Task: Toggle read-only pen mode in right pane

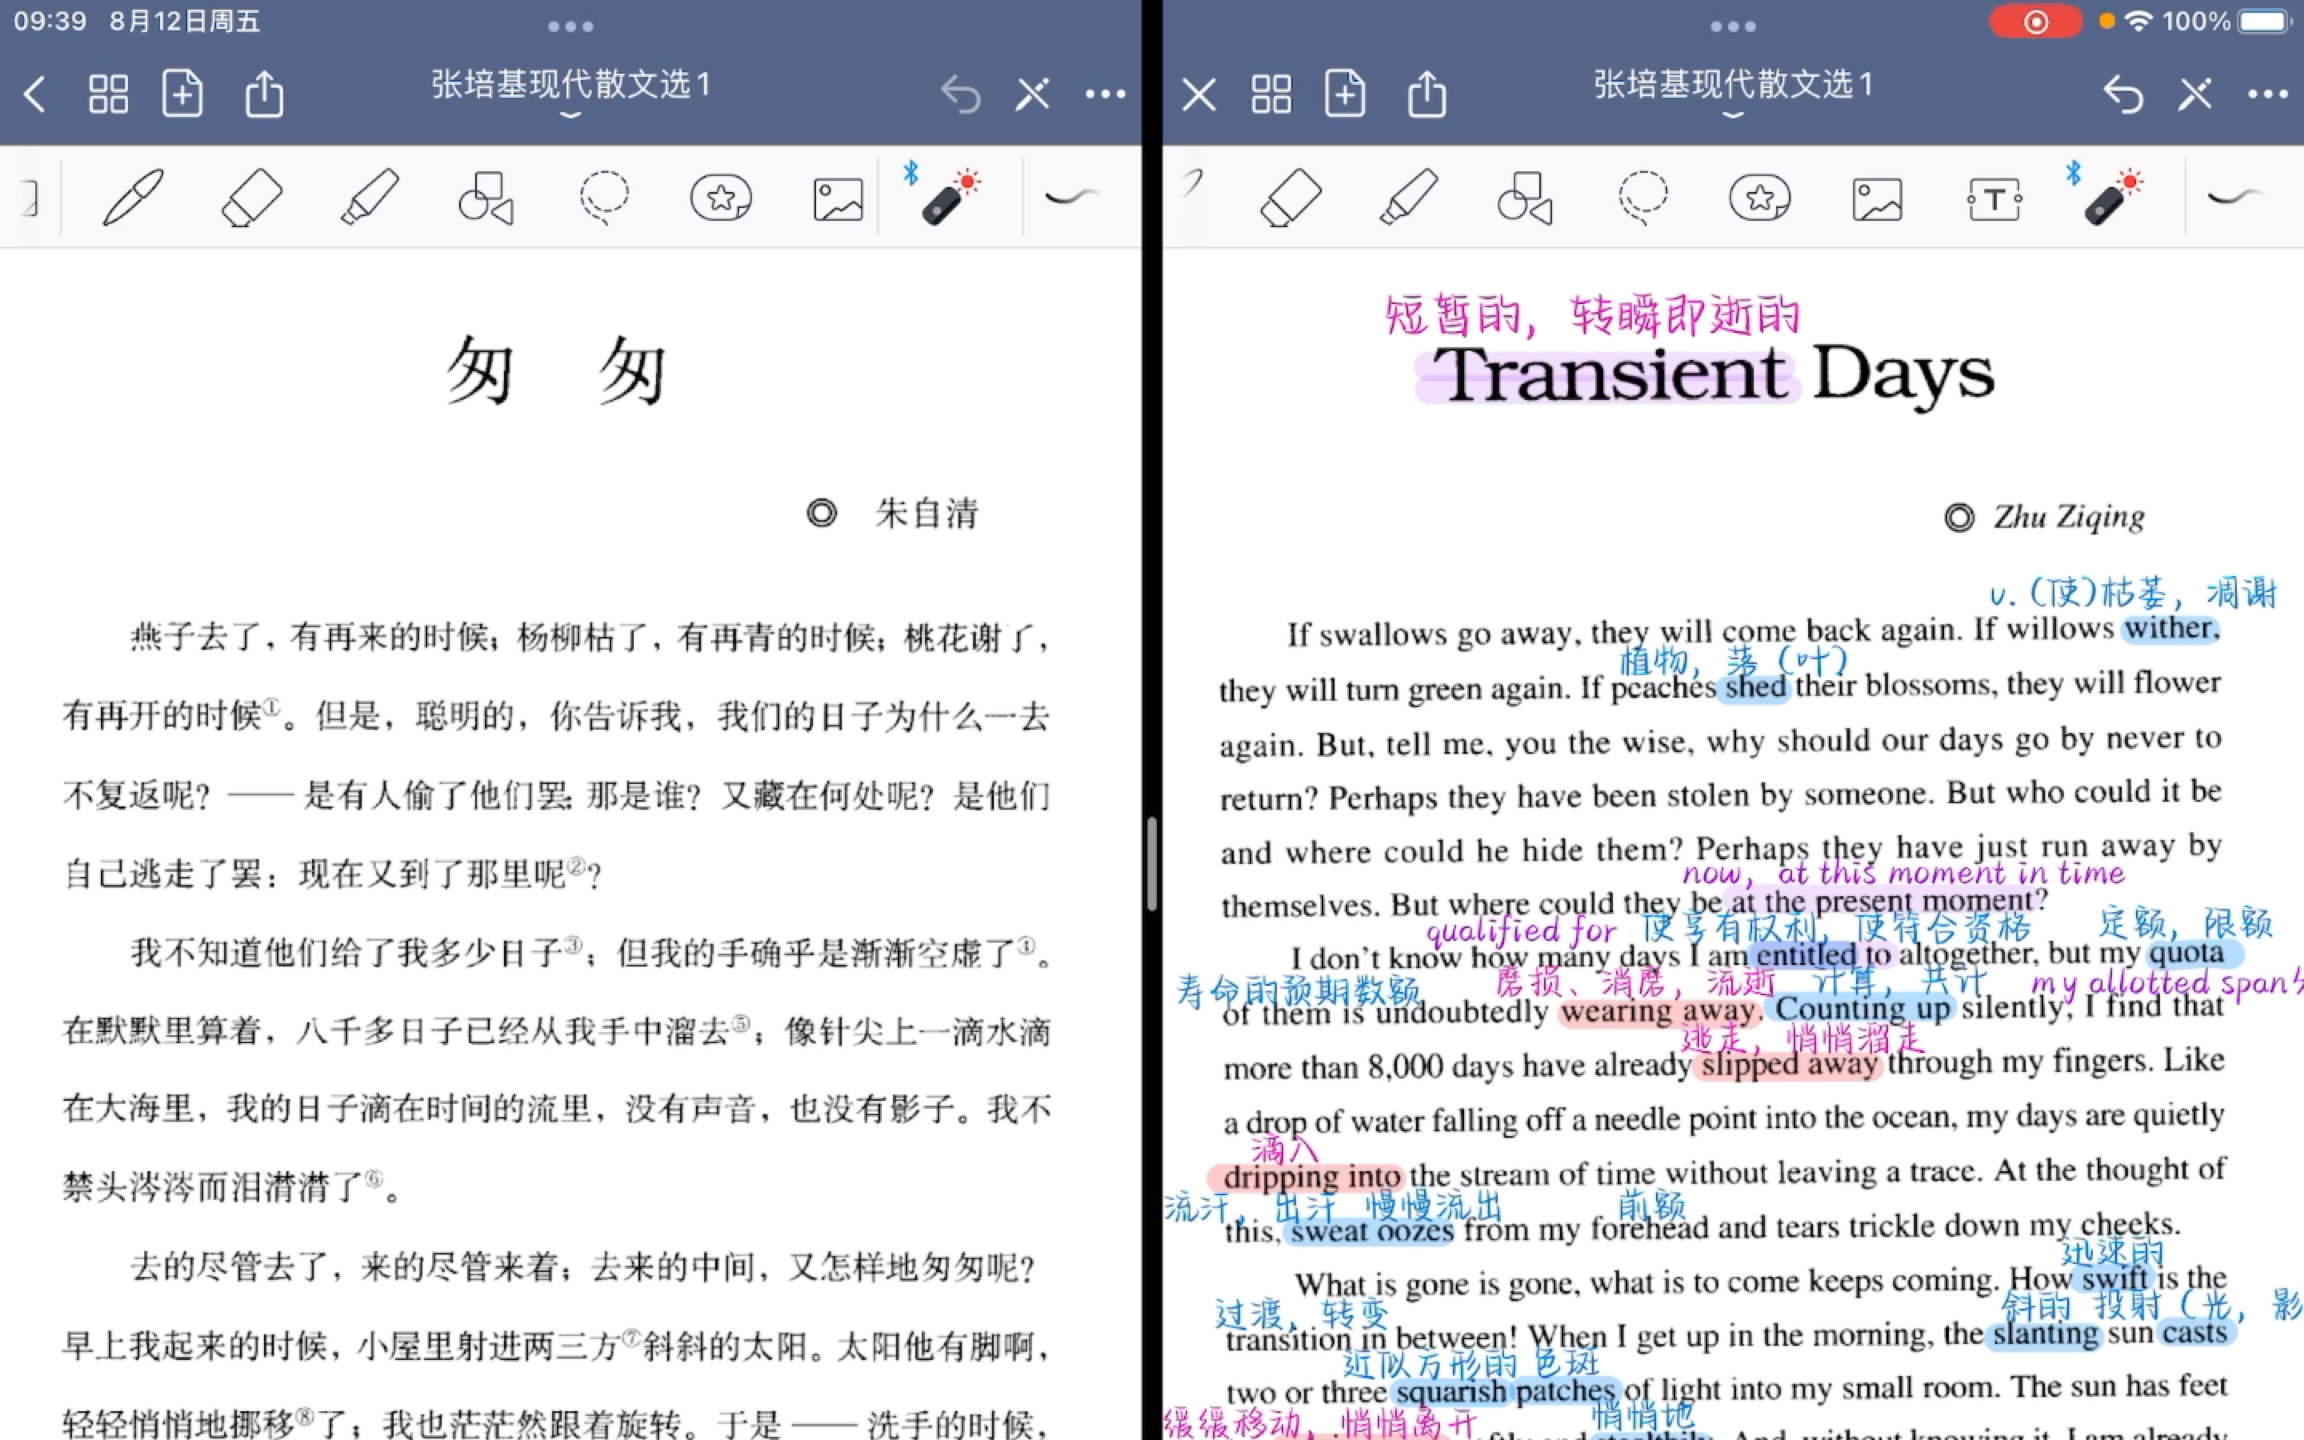Action: point(2195,95)
